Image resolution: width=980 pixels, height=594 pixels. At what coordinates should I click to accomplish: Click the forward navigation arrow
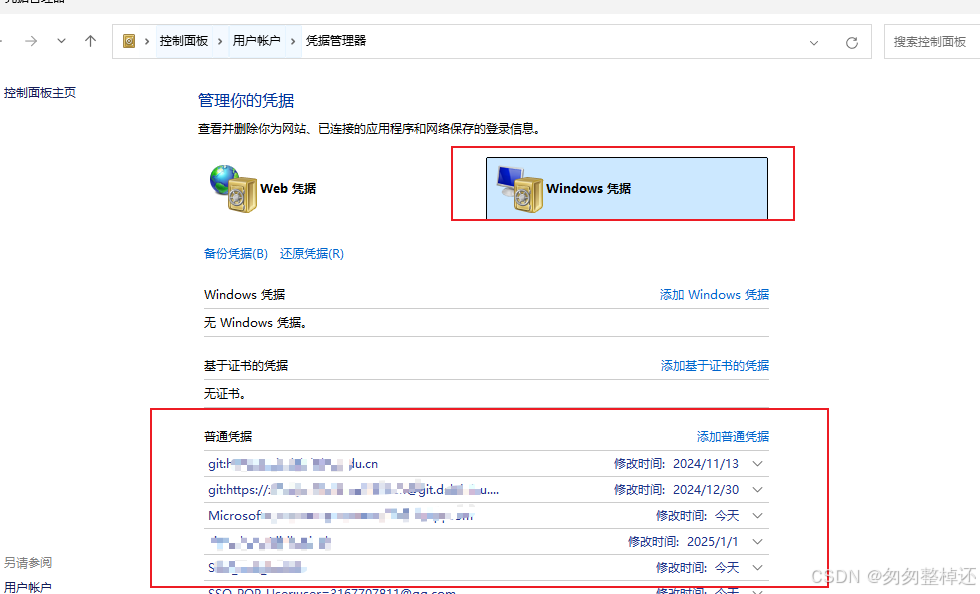click(31, 41)
